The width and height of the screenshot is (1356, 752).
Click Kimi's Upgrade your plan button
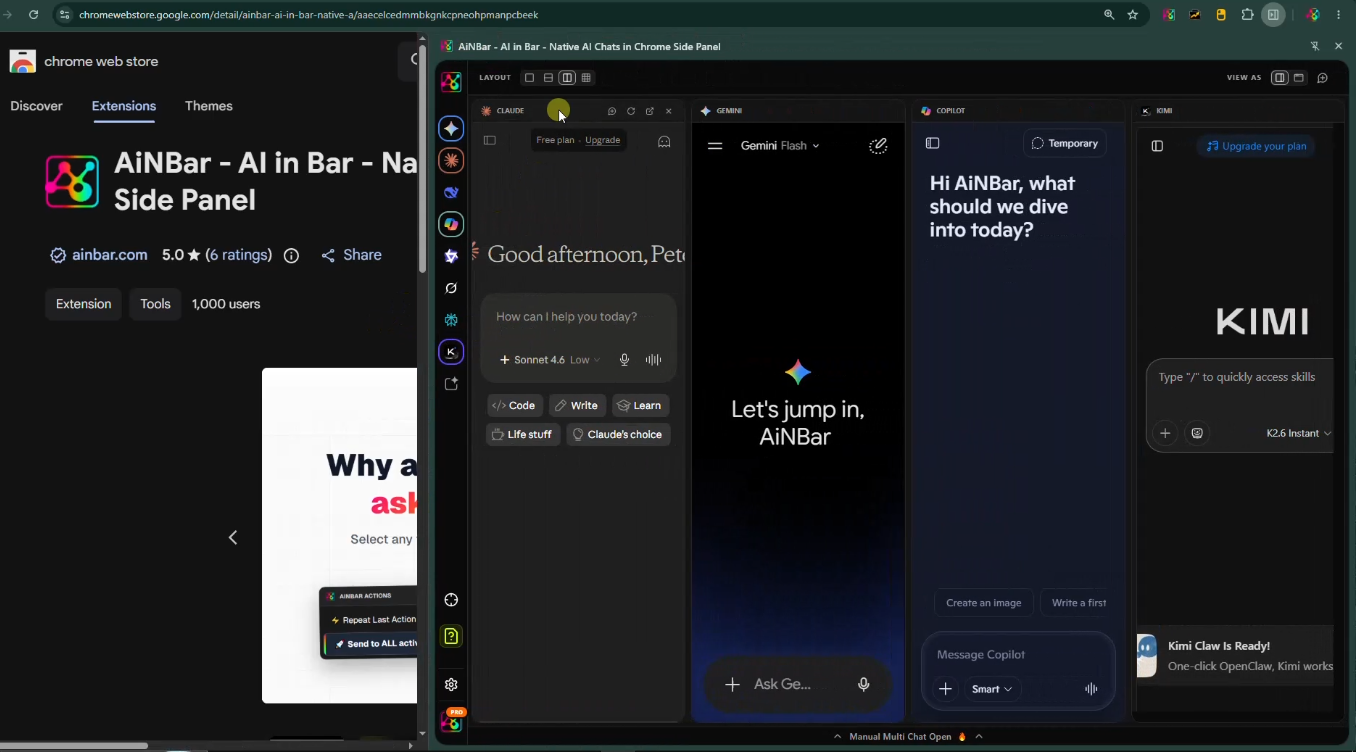pos(1256,146)
